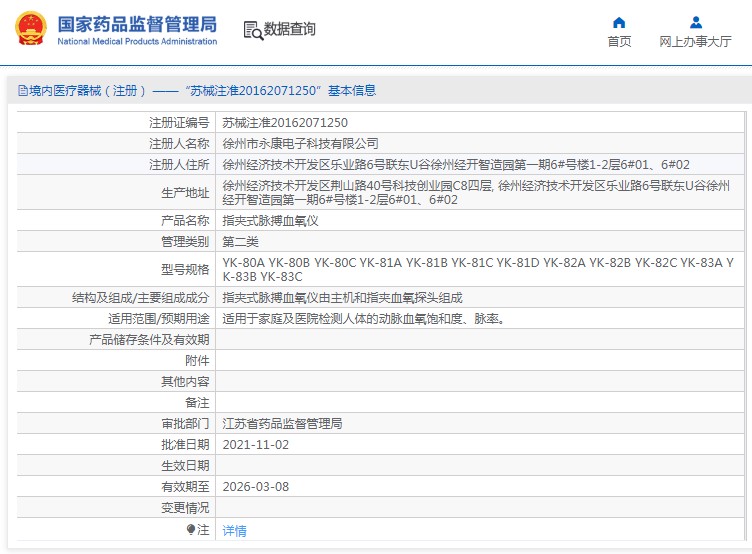Click the 有效期至 row label

point(185,487)
